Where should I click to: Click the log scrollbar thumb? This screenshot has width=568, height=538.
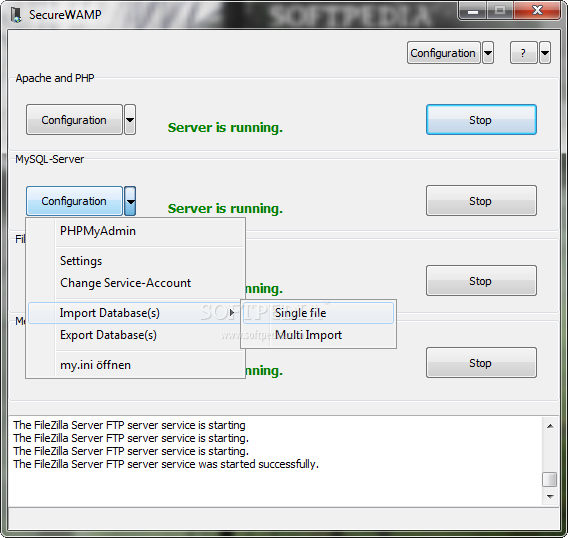click(x=550, y=480)
